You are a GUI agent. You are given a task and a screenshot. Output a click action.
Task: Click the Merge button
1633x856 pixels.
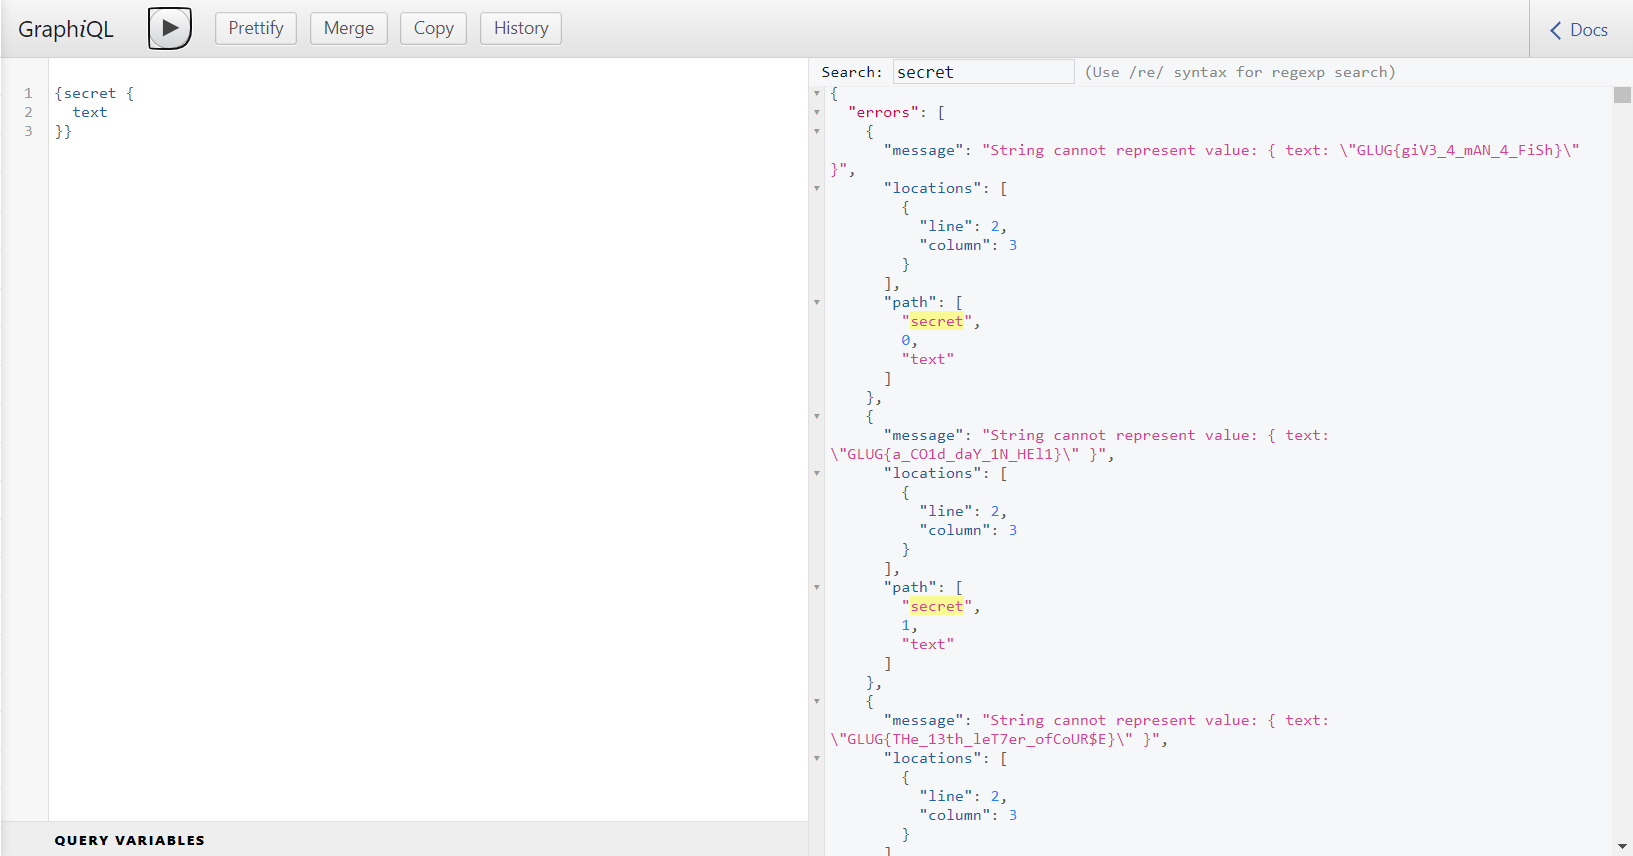pos(349,28)
